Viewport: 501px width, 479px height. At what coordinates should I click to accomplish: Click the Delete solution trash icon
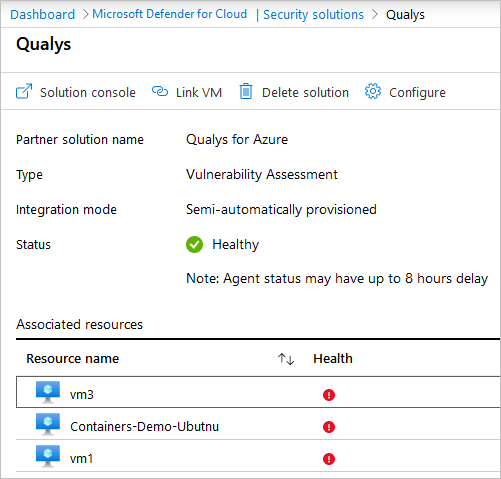pyautogui.click(x=246, y=91)
